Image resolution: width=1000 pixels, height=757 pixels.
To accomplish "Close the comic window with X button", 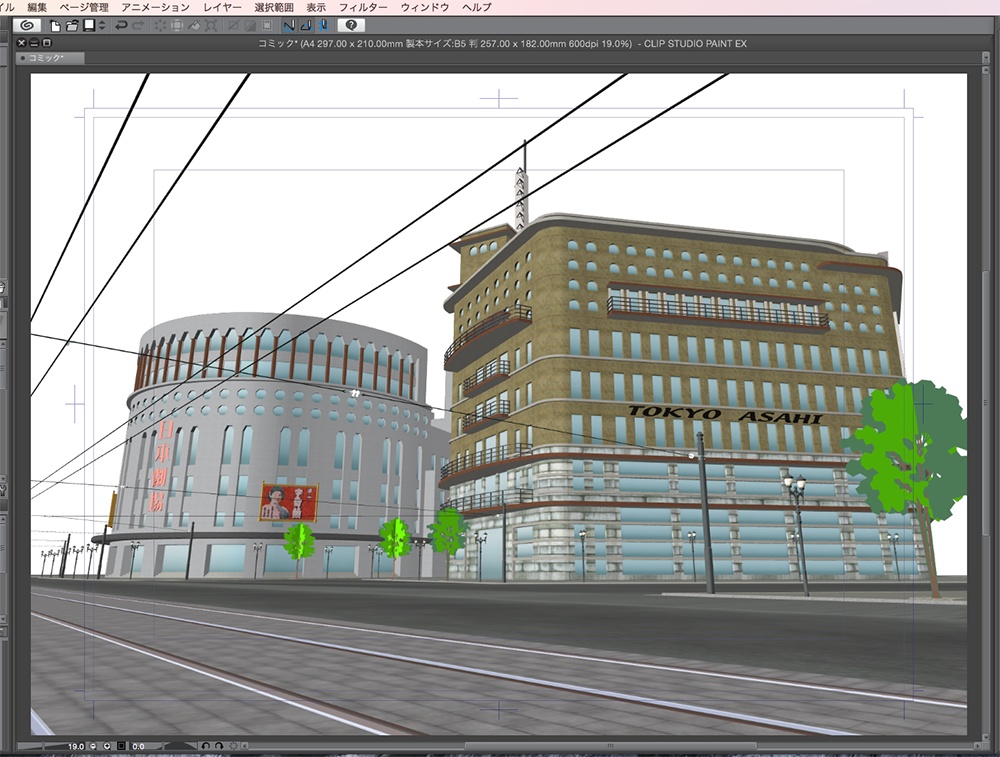I will point(22,43).
